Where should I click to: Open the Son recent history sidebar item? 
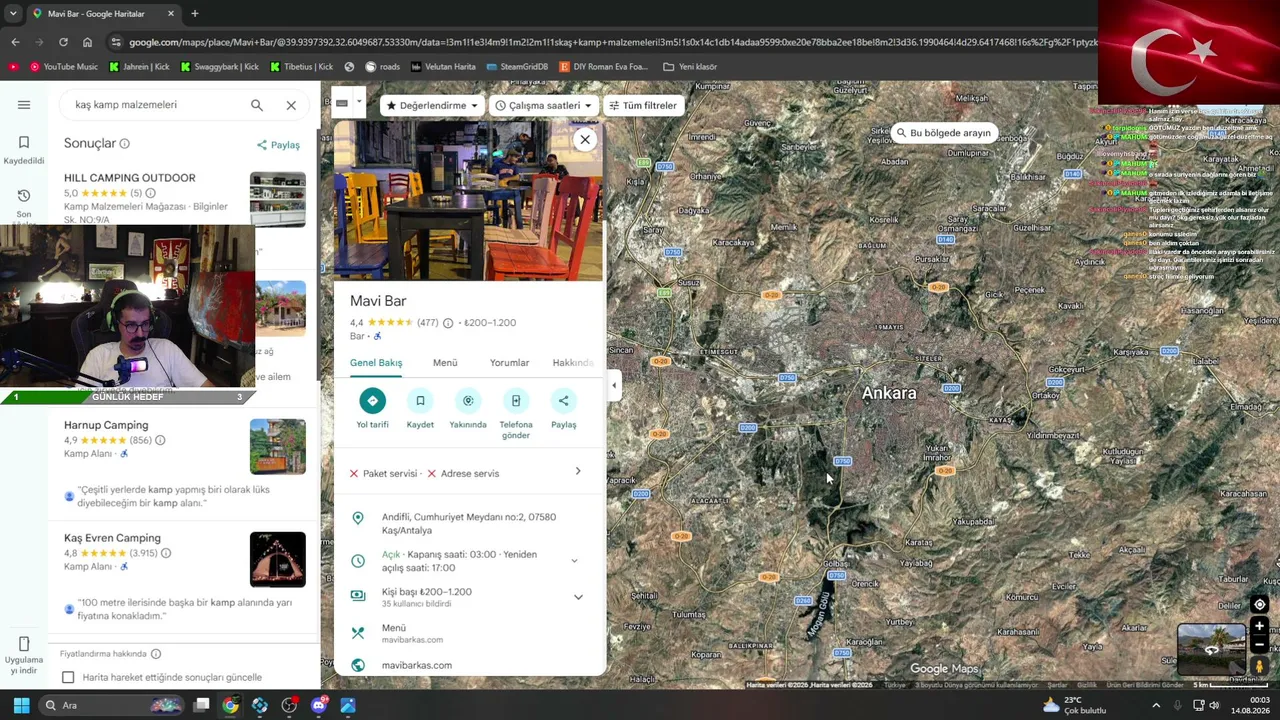(24, 203)
